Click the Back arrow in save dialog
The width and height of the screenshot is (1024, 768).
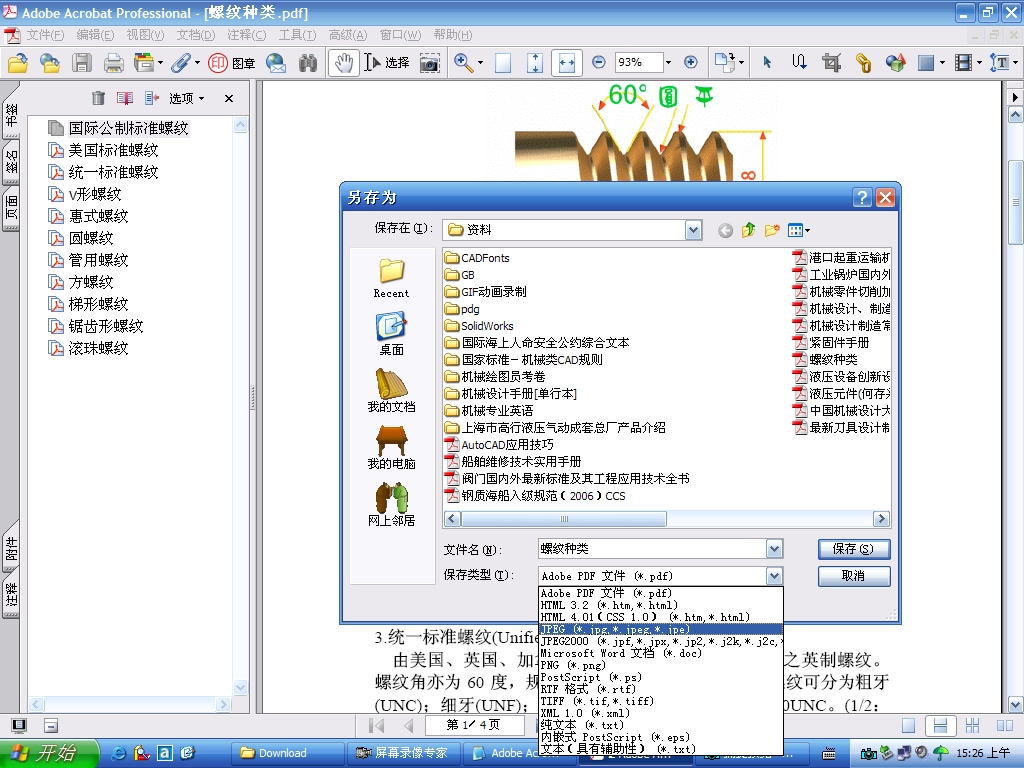(x=725, y=230)
